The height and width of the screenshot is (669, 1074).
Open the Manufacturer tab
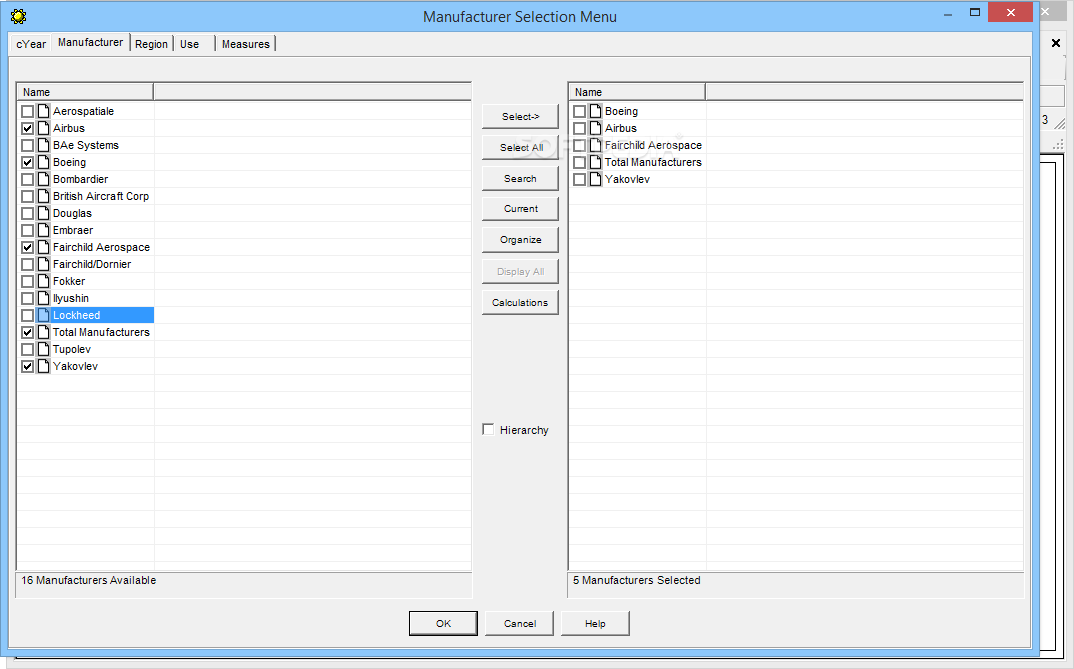(x=90, y=42)
